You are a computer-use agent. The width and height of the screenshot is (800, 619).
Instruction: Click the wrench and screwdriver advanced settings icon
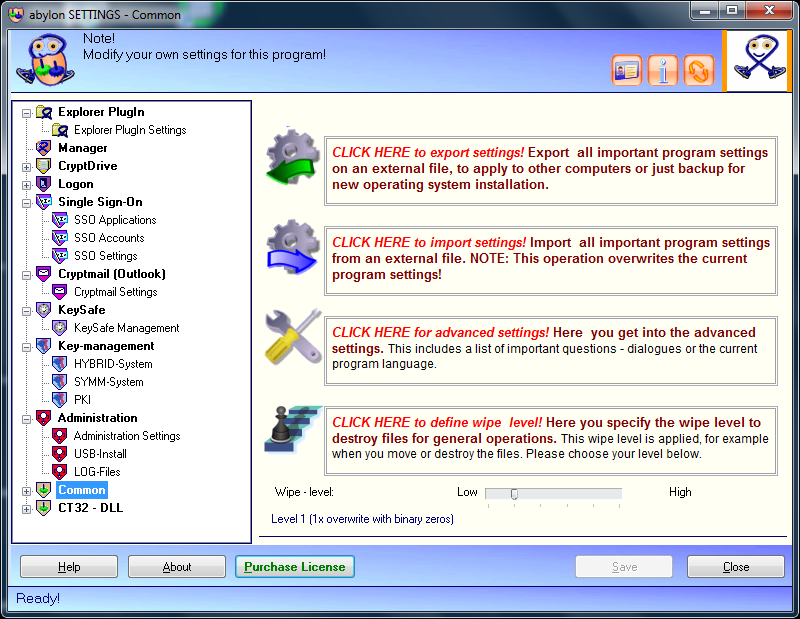[x=293, y=336]
